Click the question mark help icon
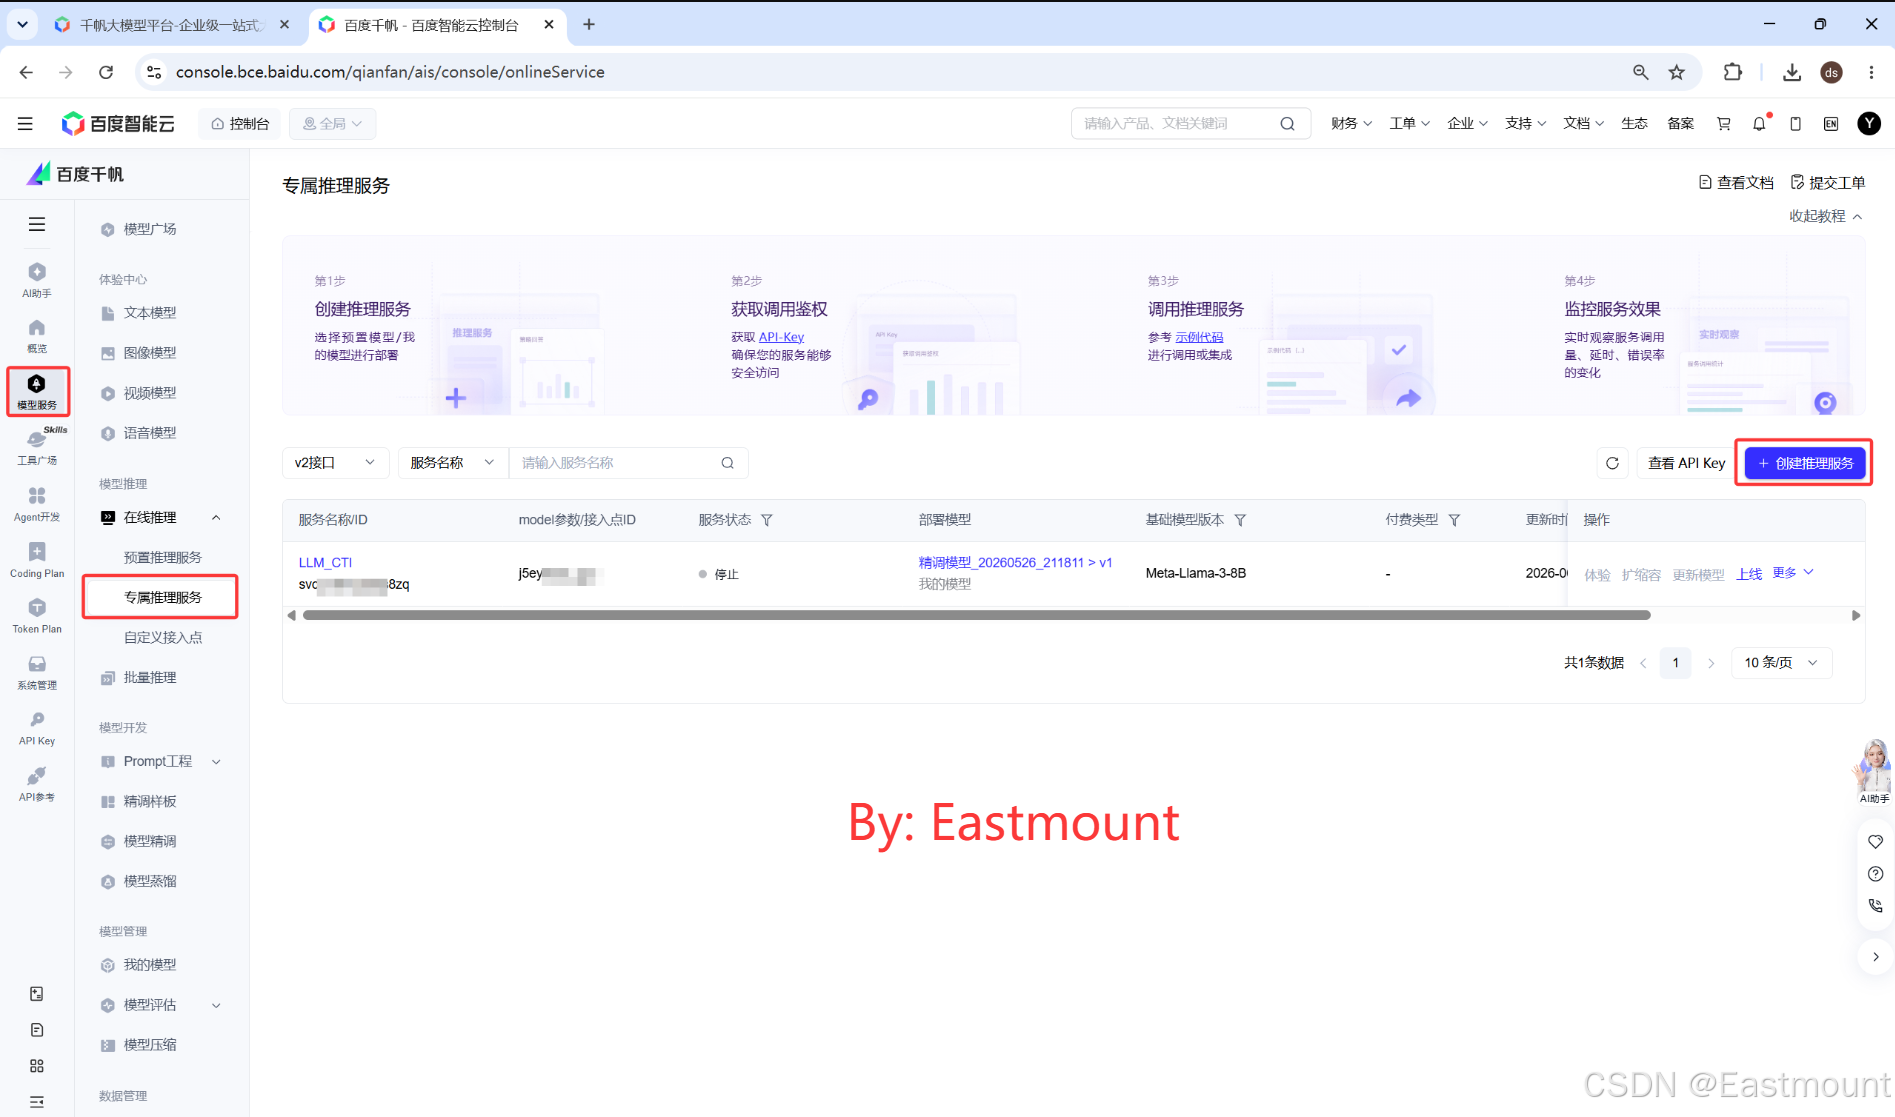This screenshot has height=1117, width=1895. (x=1876, y=874)
